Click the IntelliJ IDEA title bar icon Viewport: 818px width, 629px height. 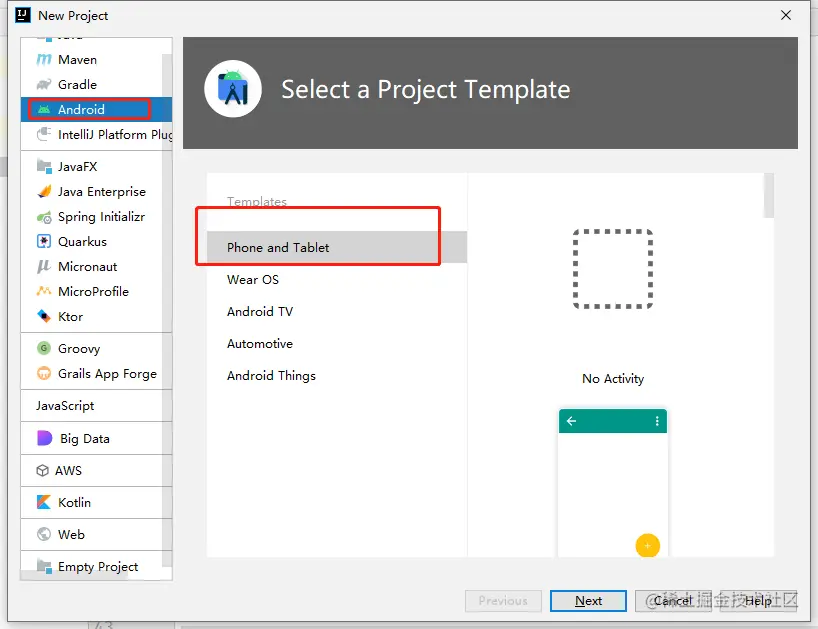coord(23,15)
